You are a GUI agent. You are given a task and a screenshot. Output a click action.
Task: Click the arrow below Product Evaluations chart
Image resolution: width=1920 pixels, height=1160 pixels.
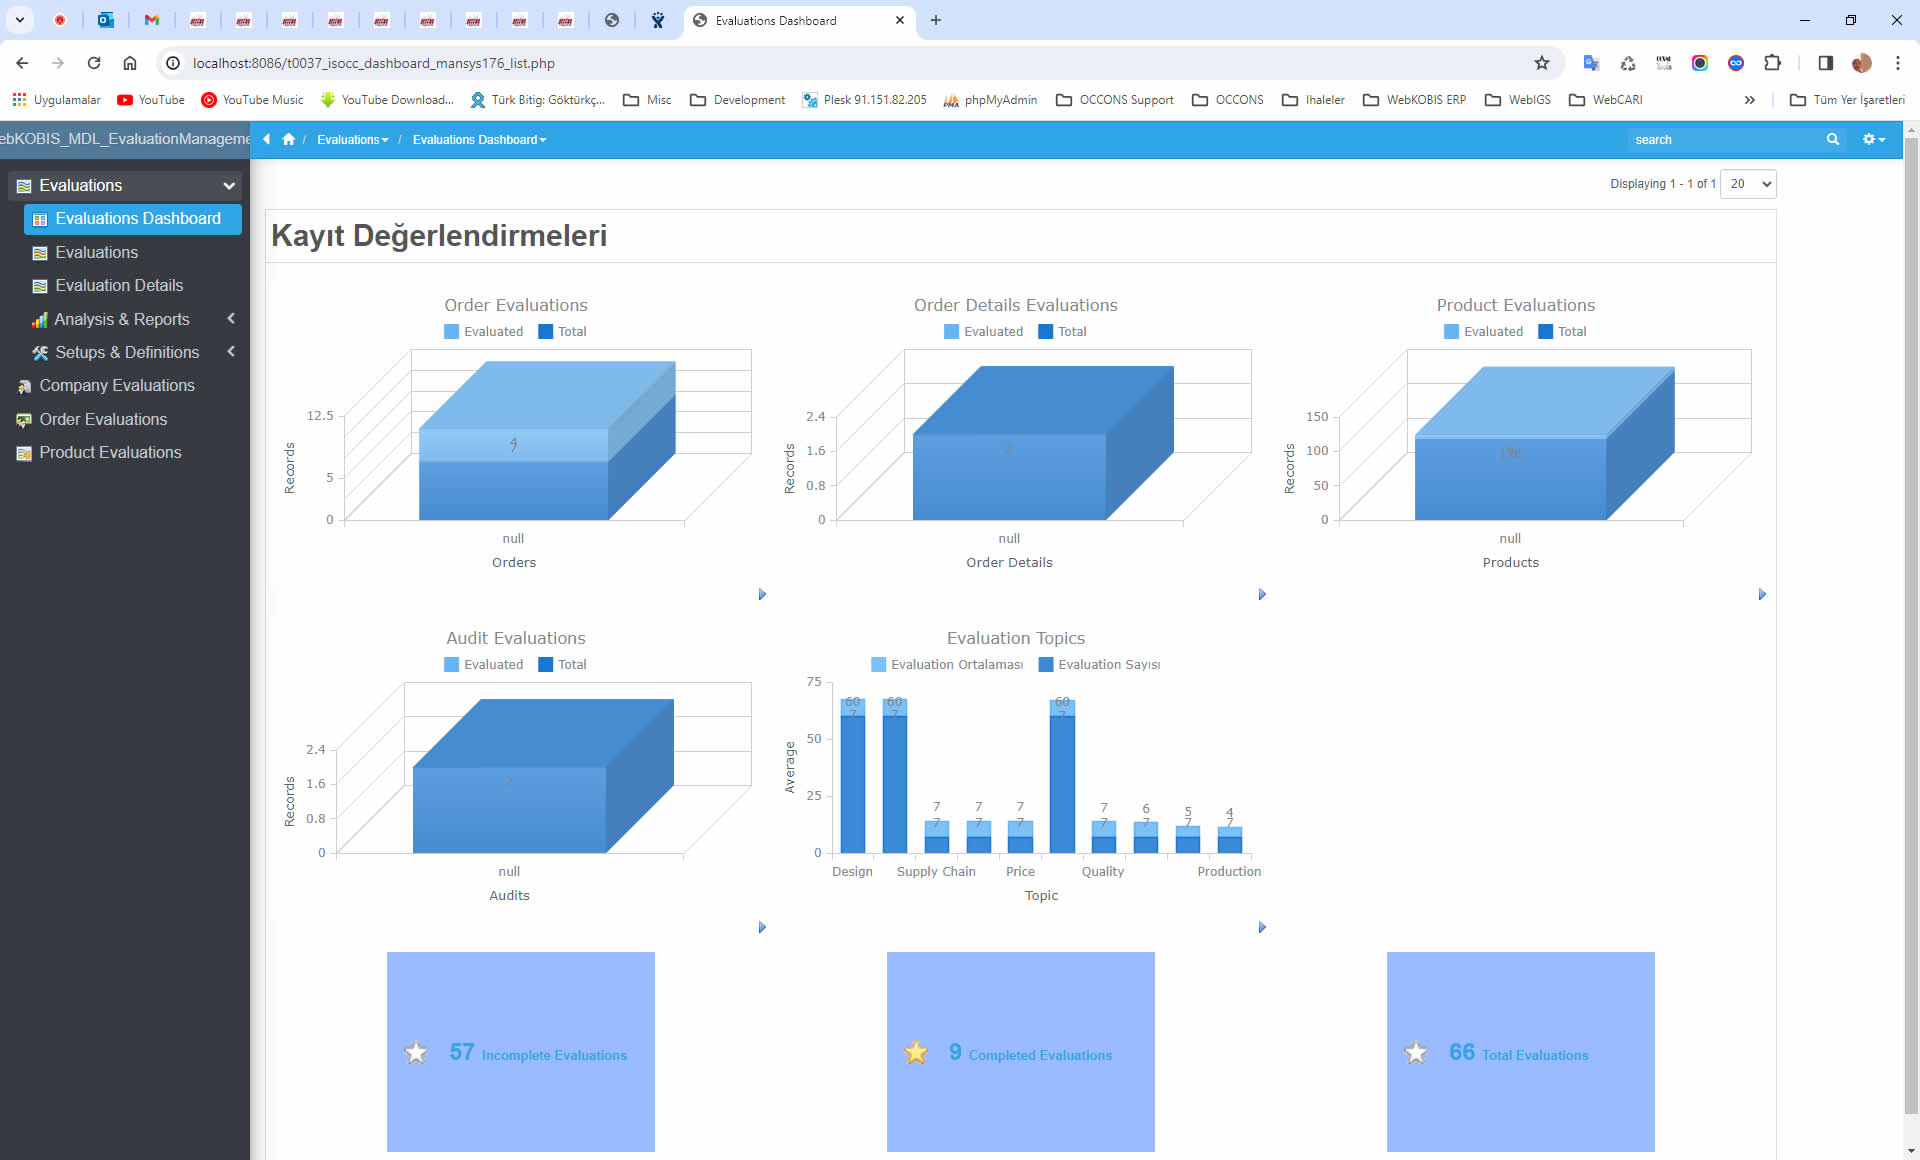pos(1762,595)
